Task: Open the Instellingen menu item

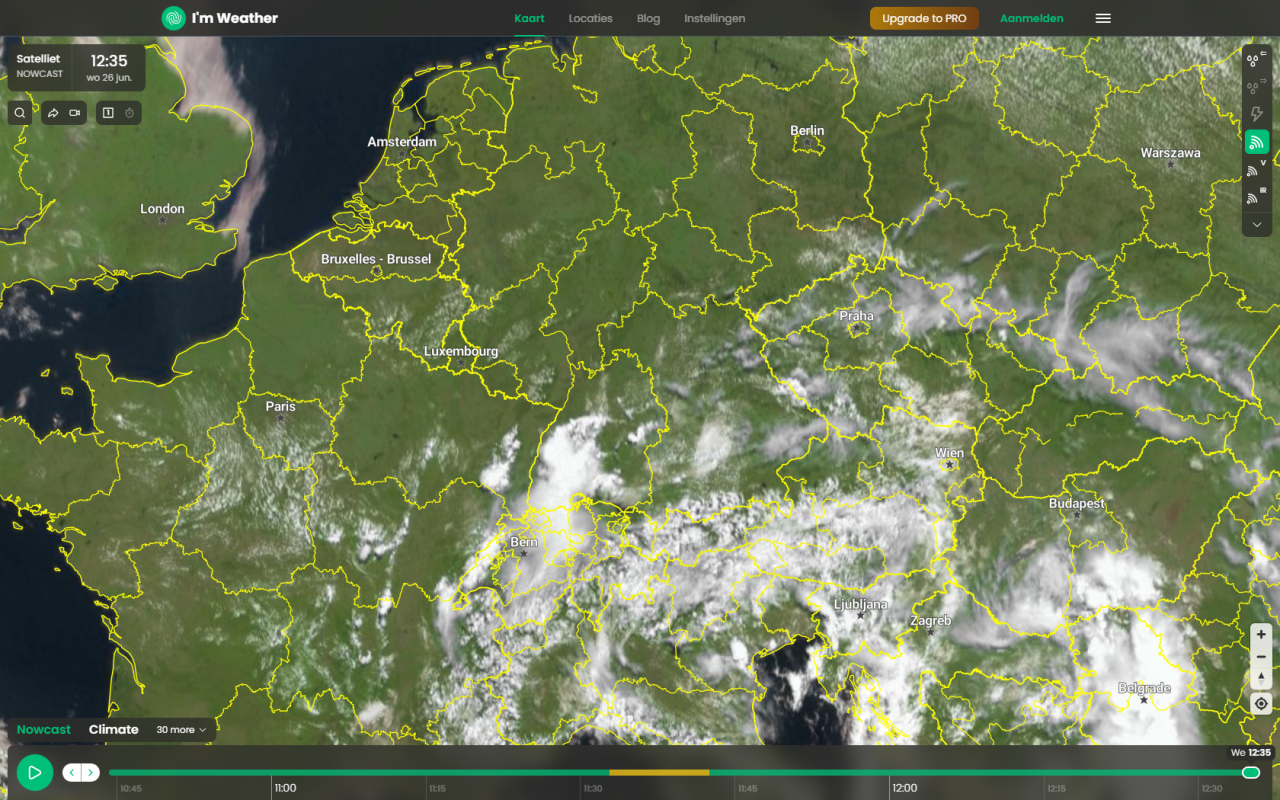Action: (x=714, y=18)
